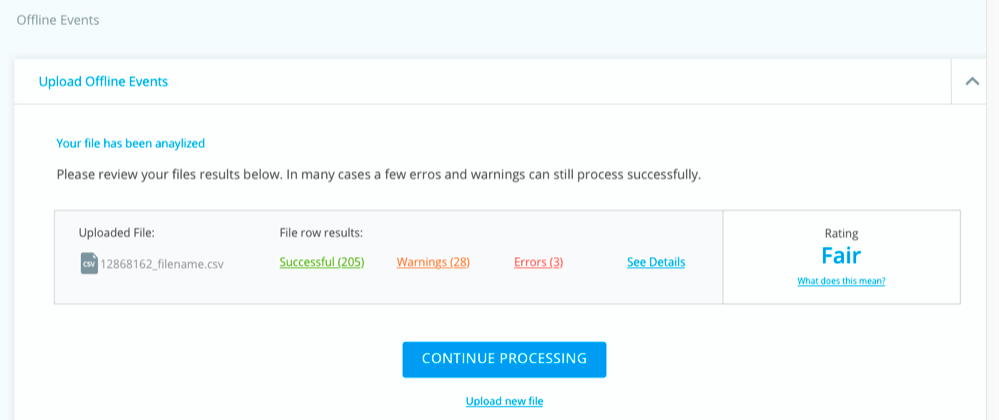Click the Rating label above Fair
Image resolution: width=999 pixels, height=420 pixels.
pyautogui.click(x=841, y=233)
